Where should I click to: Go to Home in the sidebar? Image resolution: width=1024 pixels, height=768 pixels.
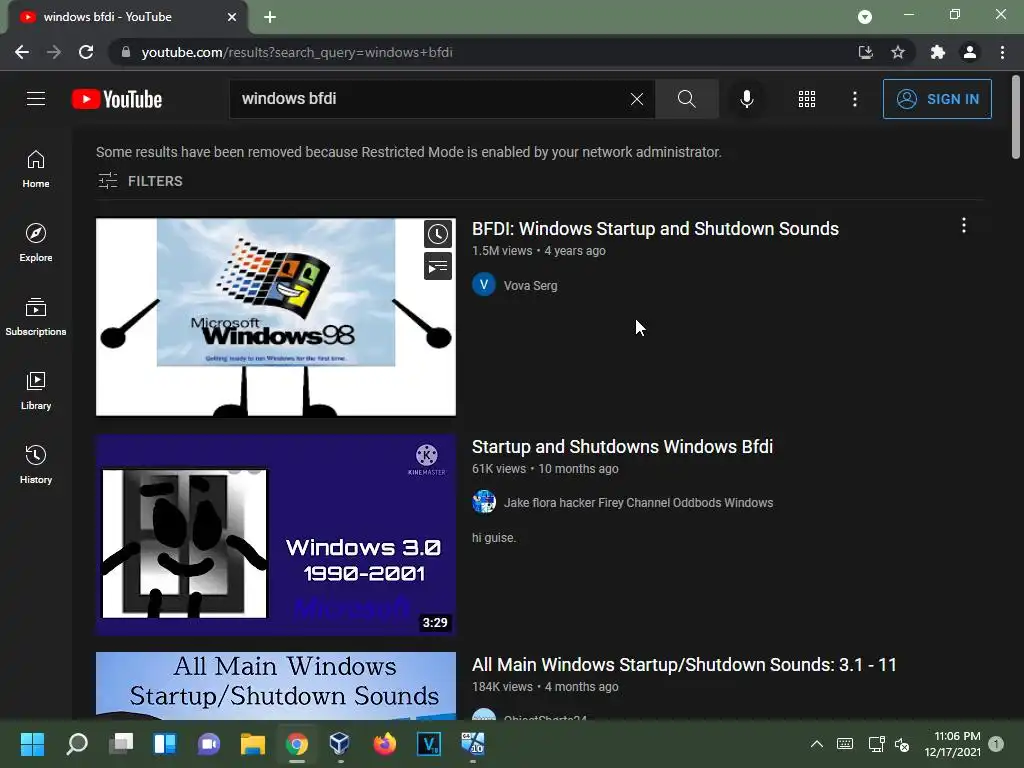[x=36, y=169]
